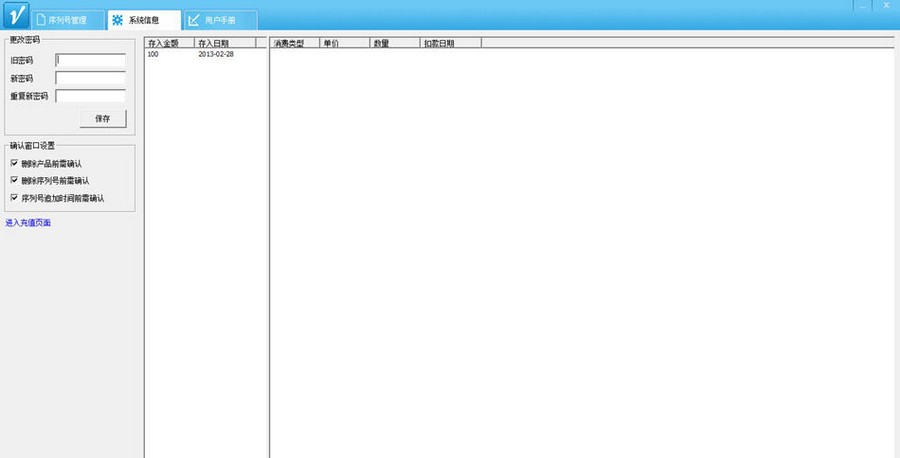900x458 pixels.
Task: Minimize the application window
Action: tap(863, 6)
